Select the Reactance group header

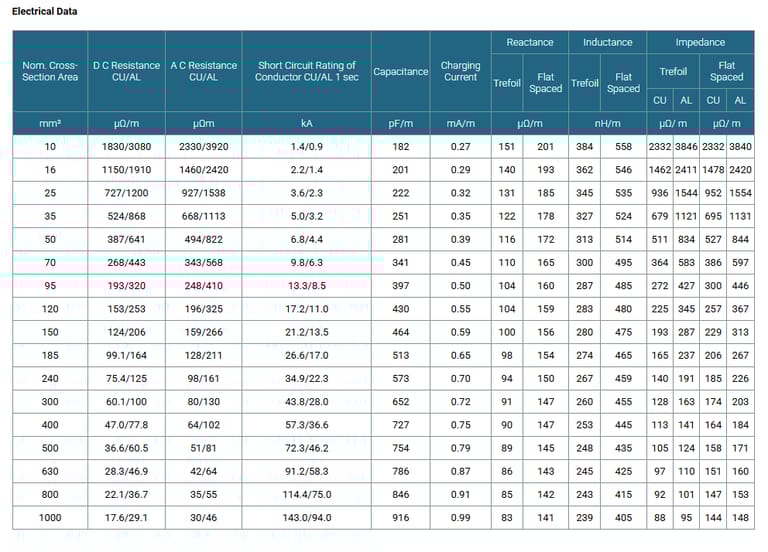pos(529,42)
